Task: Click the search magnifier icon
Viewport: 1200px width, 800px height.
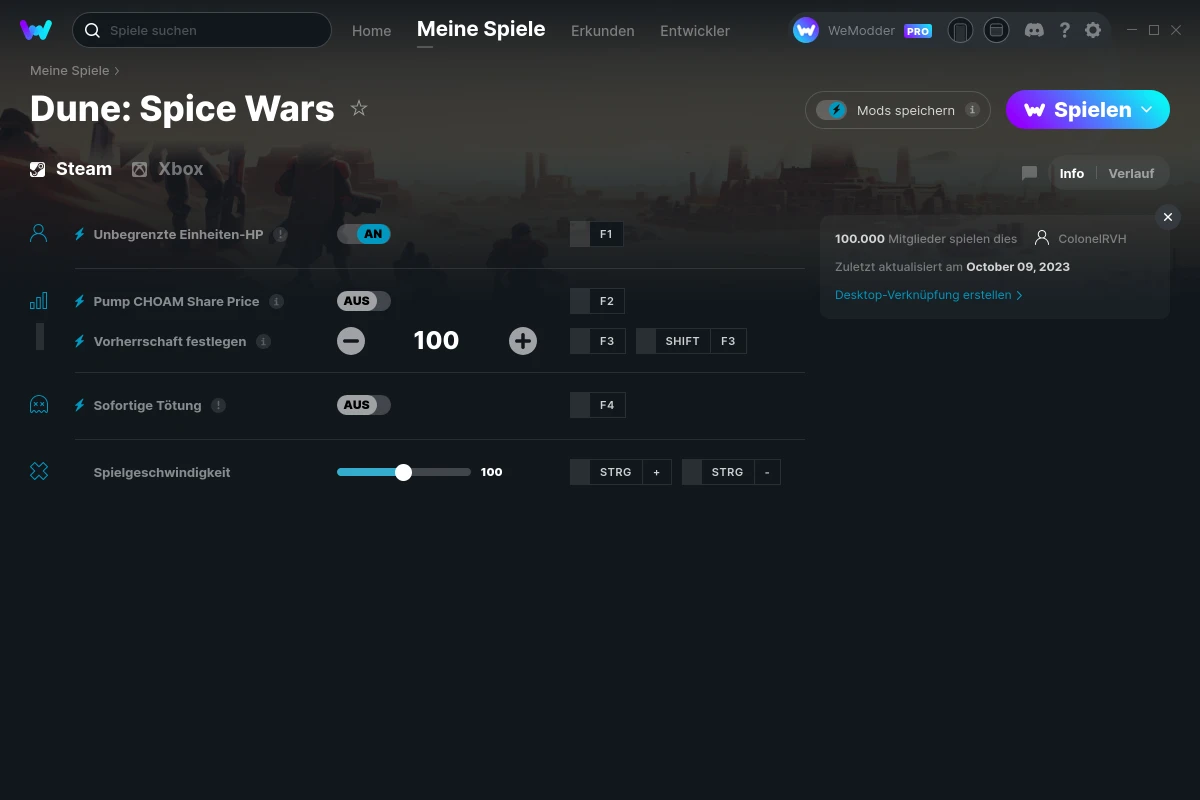Action: pos(92,30)
